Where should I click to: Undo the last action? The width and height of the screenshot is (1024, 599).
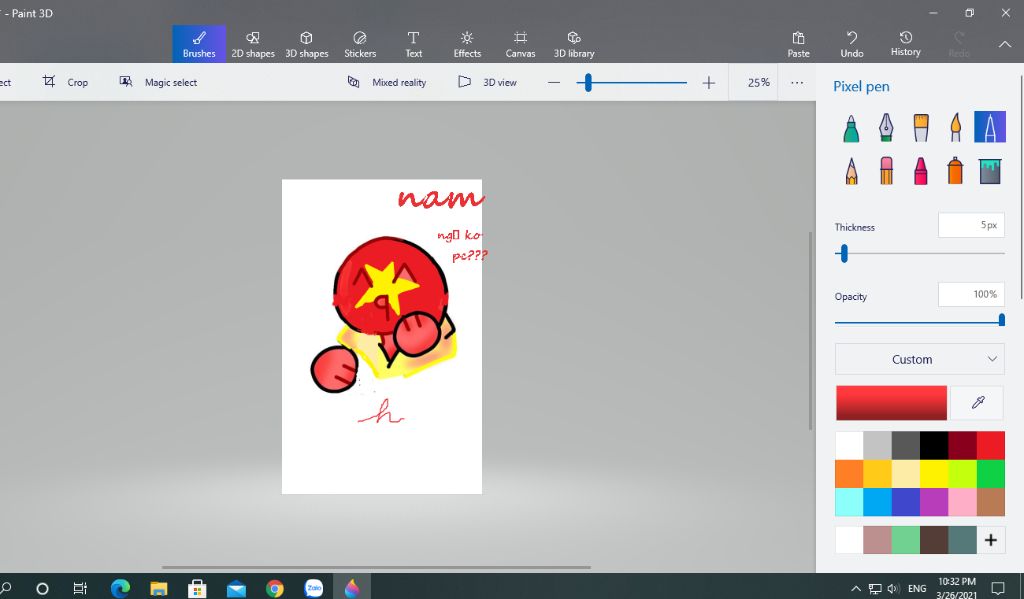(x=852, y=44)
